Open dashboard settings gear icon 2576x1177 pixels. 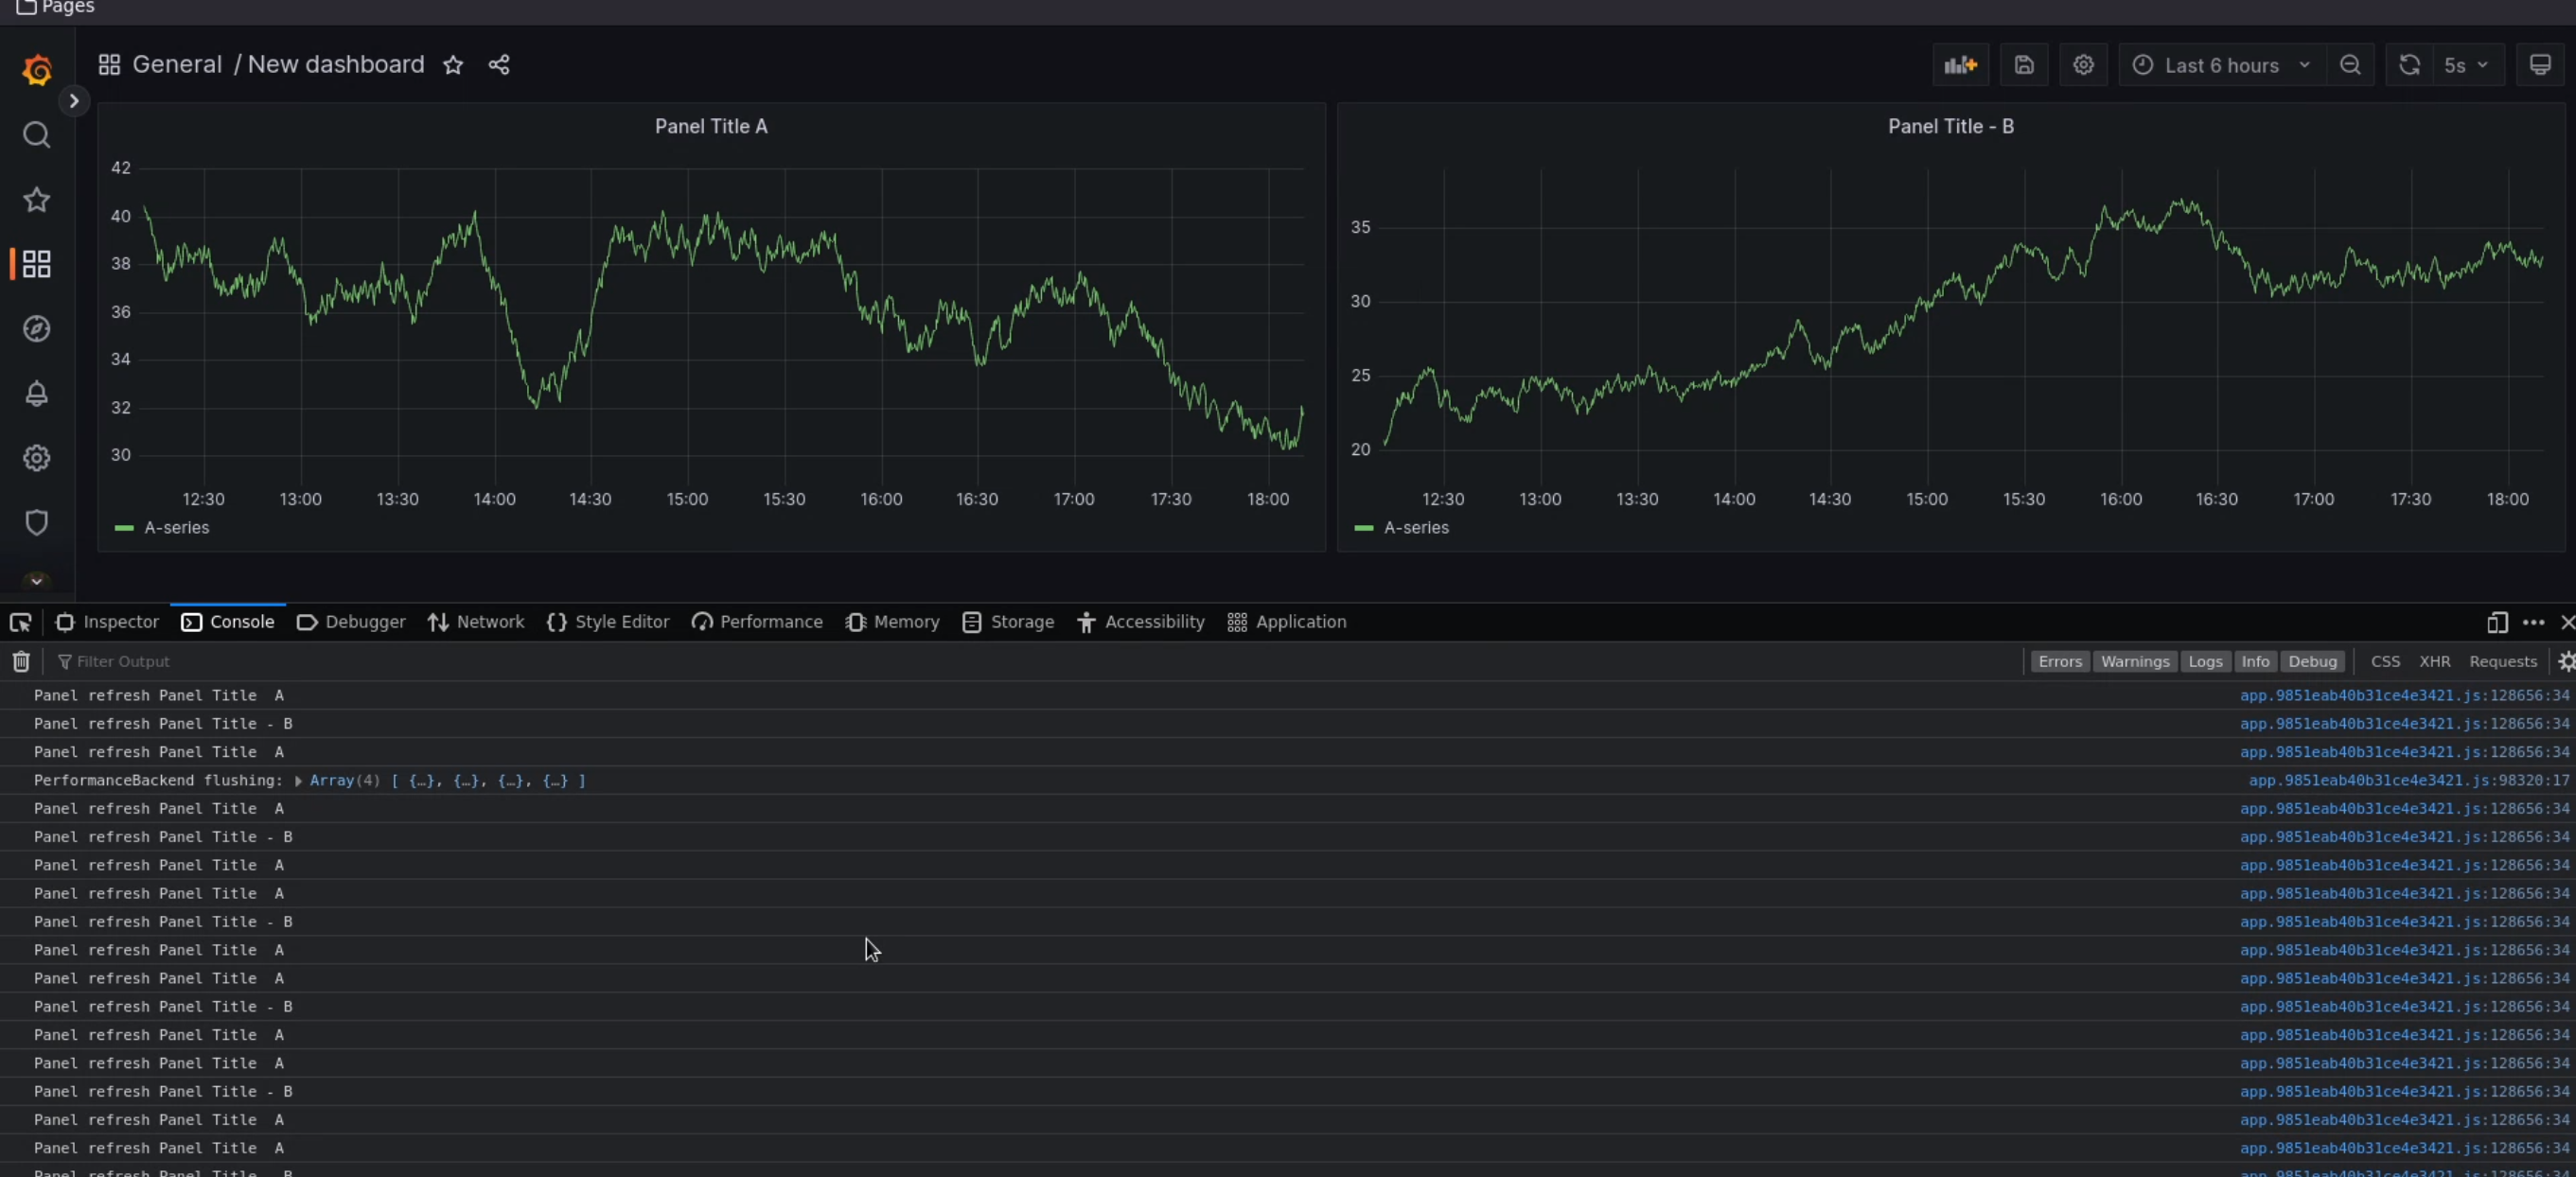coord(2084,64)
